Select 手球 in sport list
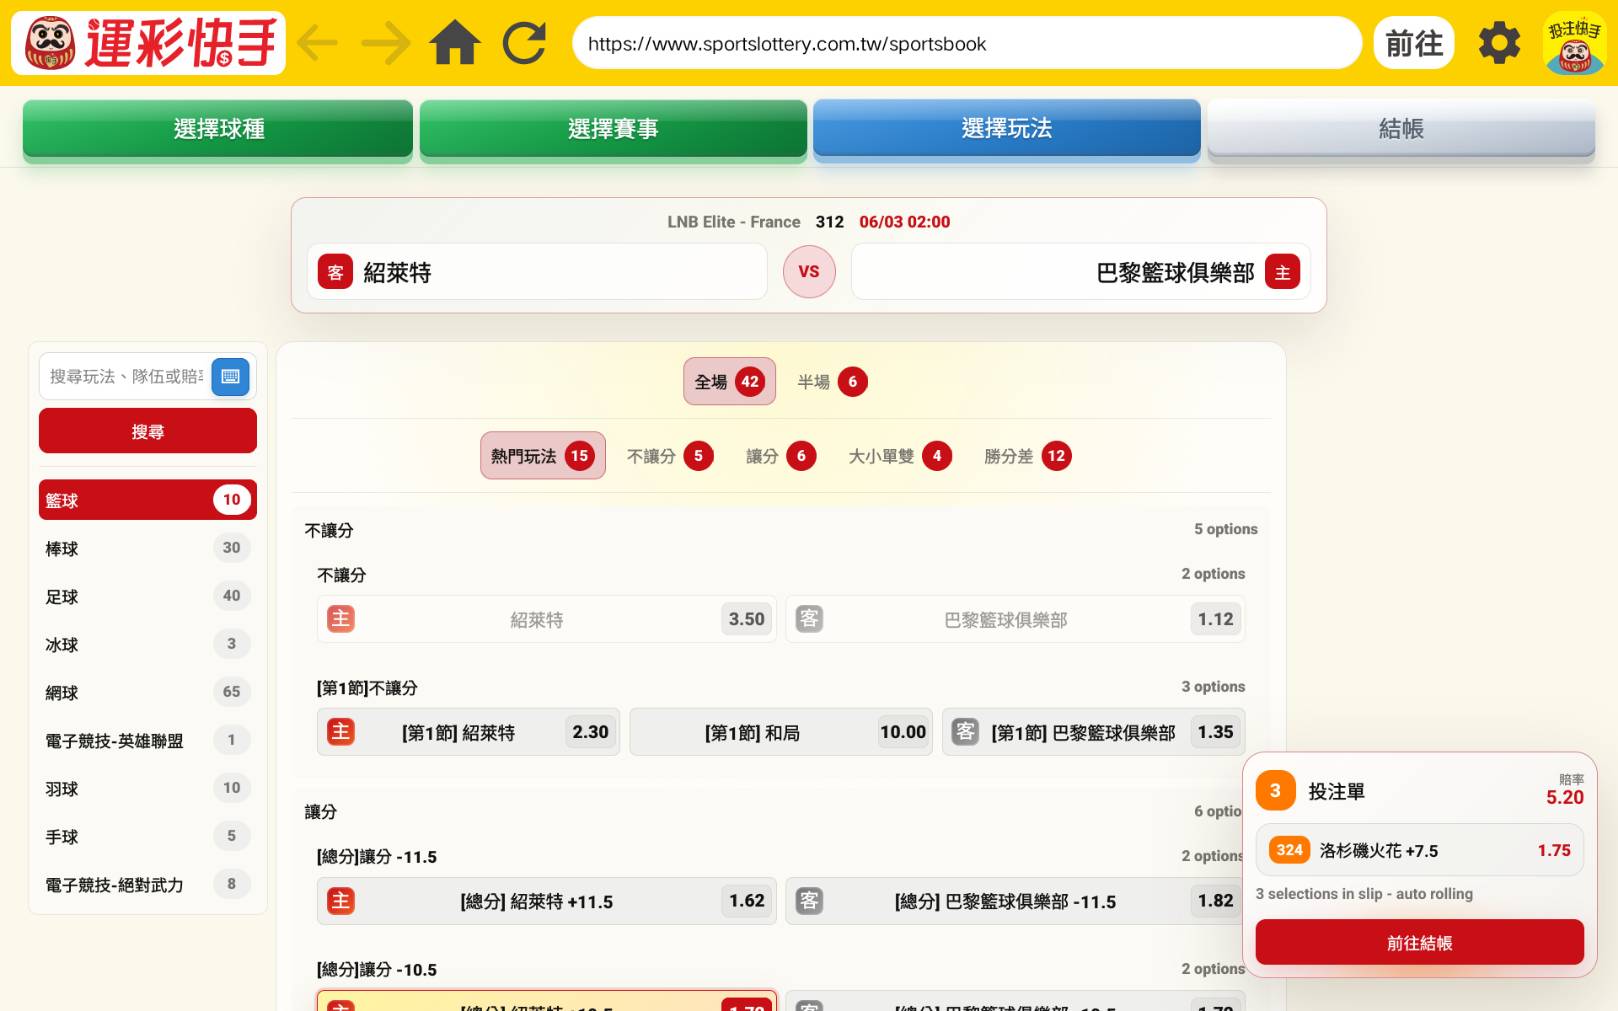This screenshot has width=1618, height=1011. pyautogui.click(x=148, y=836)
